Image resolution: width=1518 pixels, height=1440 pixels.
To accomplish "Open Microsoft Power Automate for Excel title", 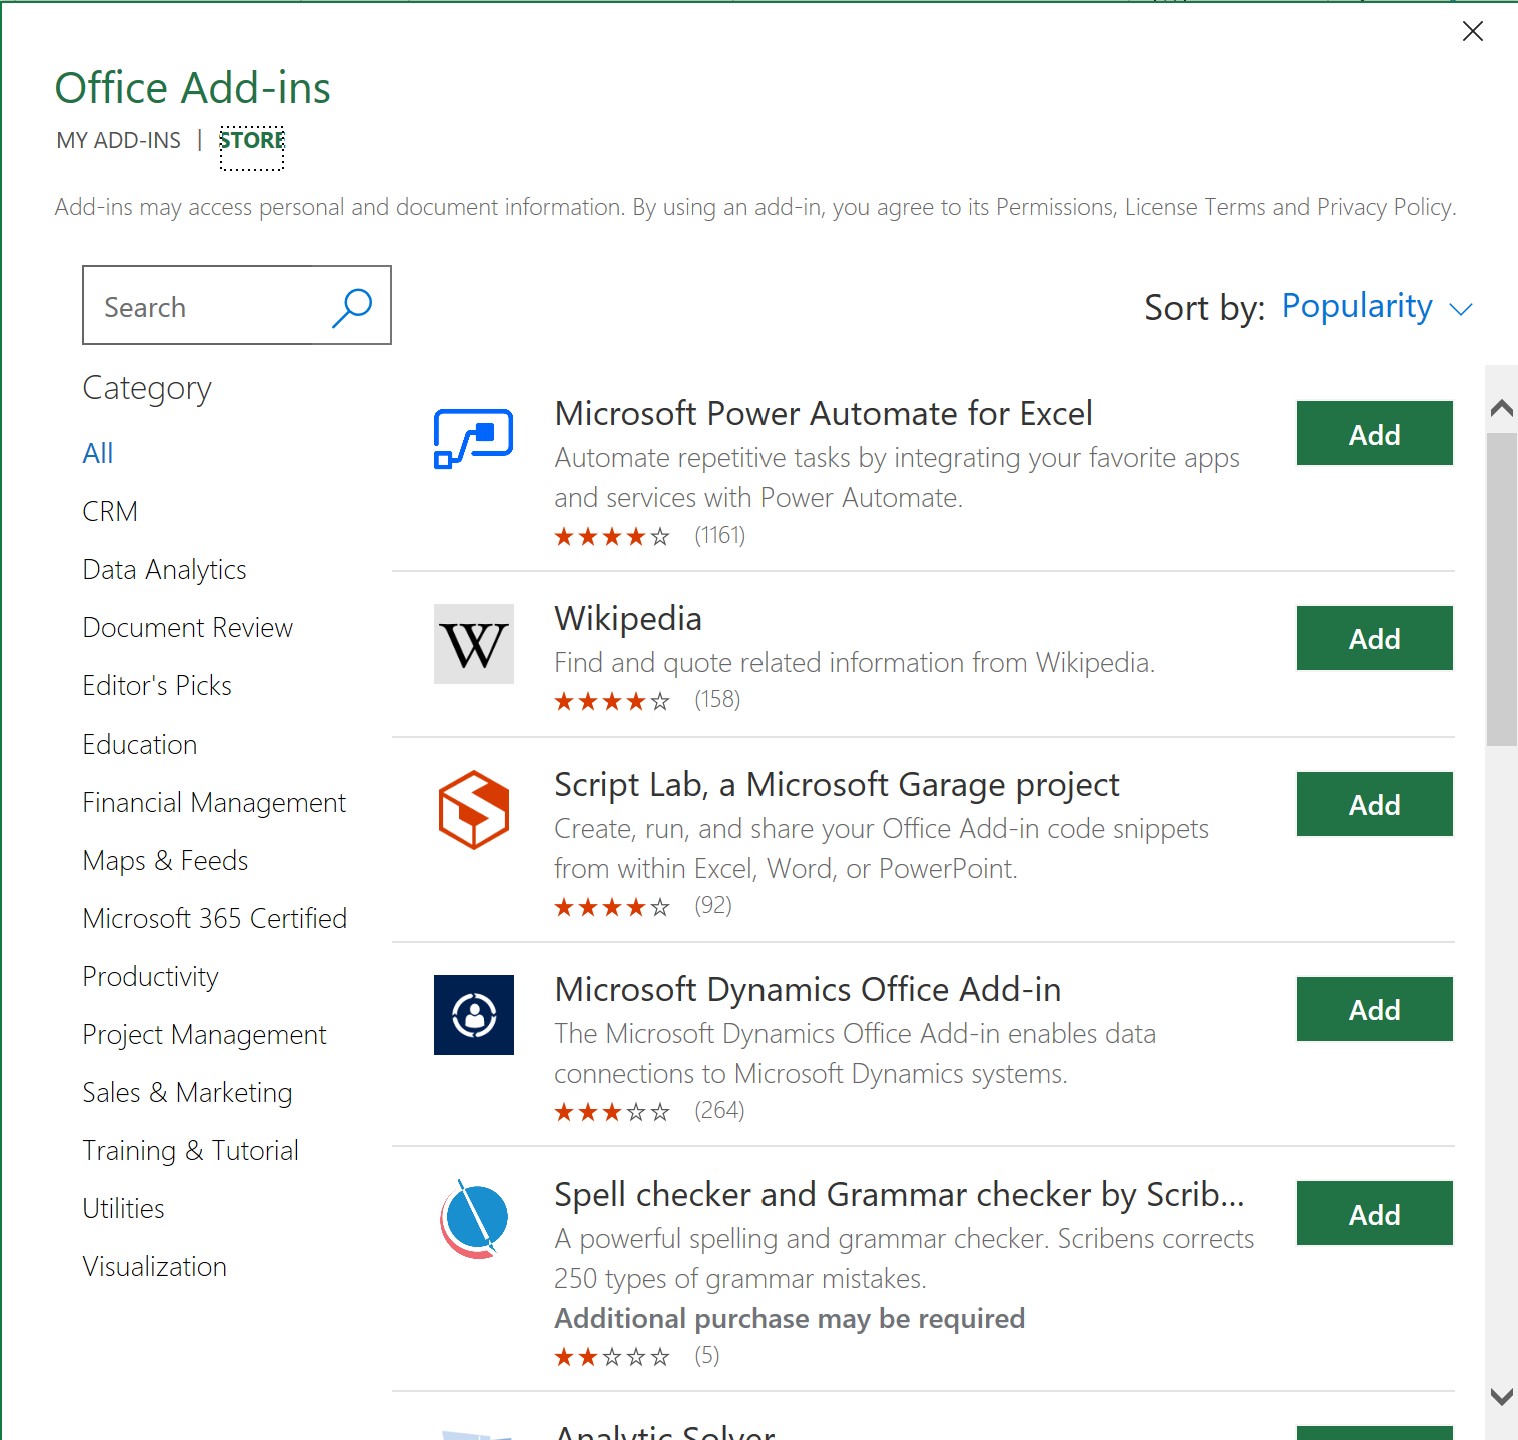I will tap(823, 414).
